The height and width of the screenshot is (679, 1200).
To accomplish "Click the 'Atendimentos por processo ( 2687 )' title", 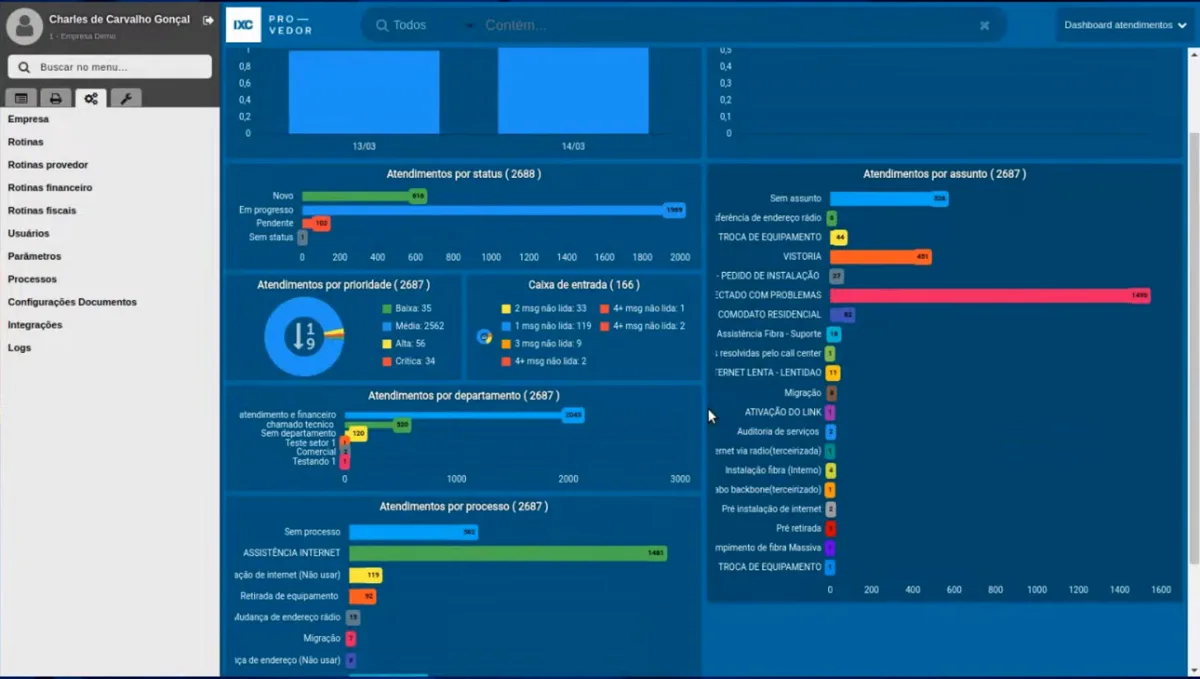I will tap(464, 507).
